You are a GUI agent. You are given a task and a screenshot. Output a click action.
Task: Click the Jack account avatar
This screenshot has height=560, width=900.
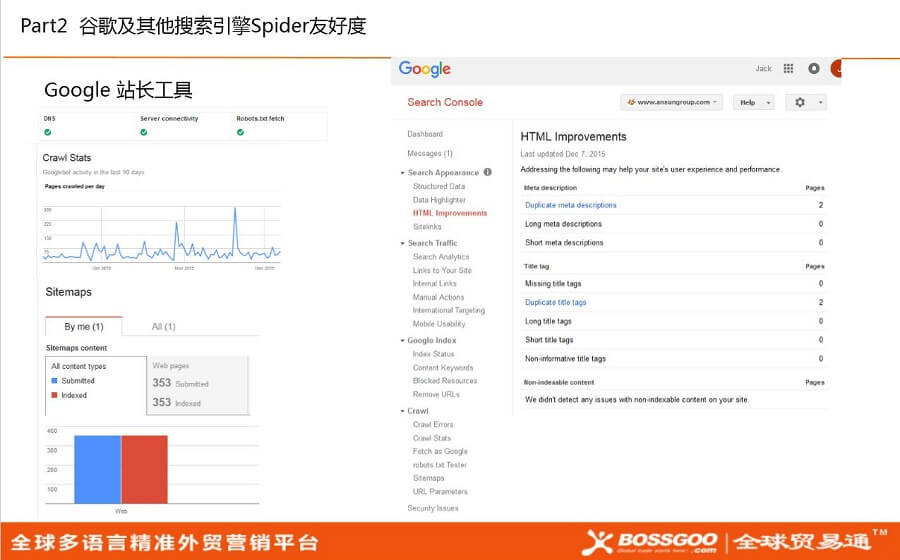(836, 68)
